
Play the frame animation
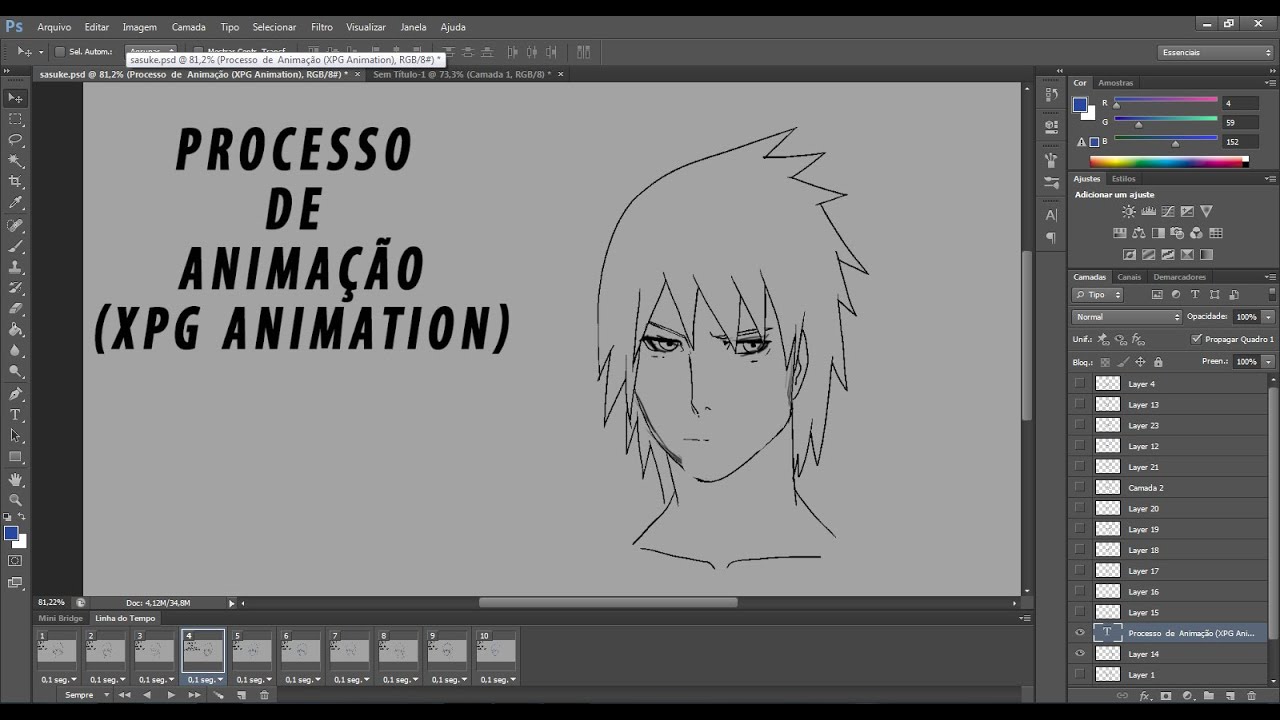(170, 695)
